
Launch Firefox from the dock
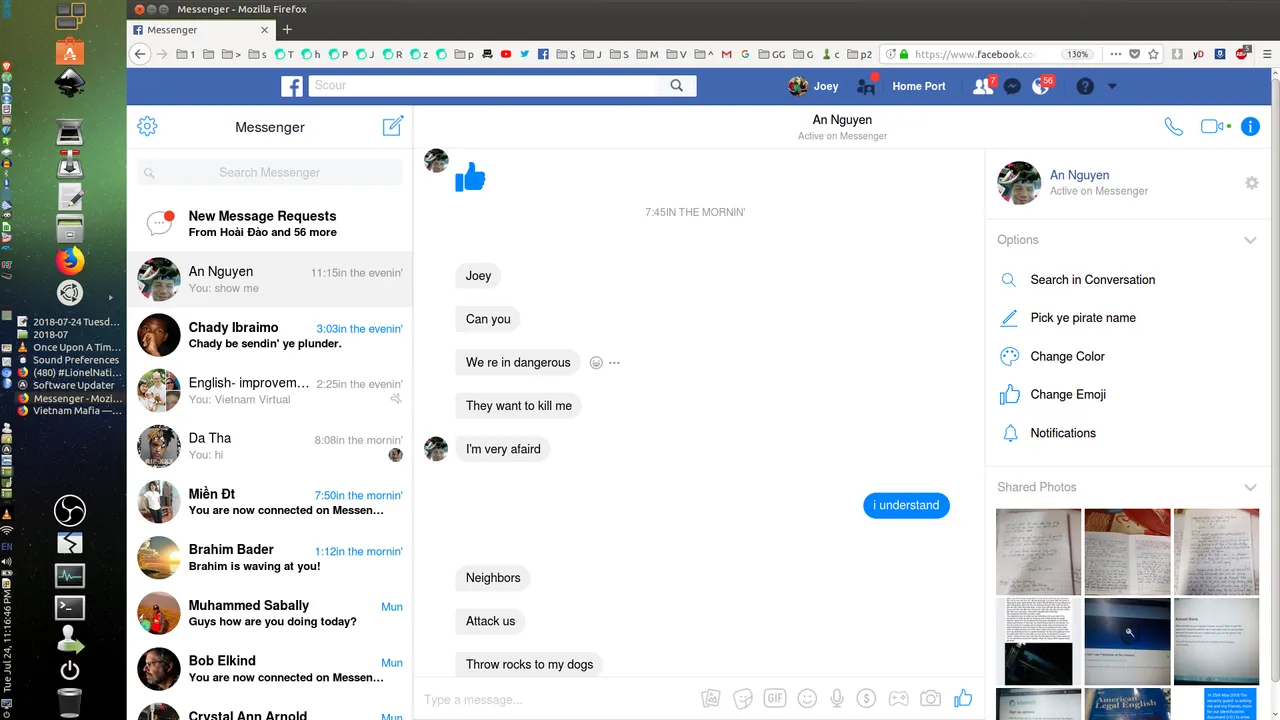70,262
